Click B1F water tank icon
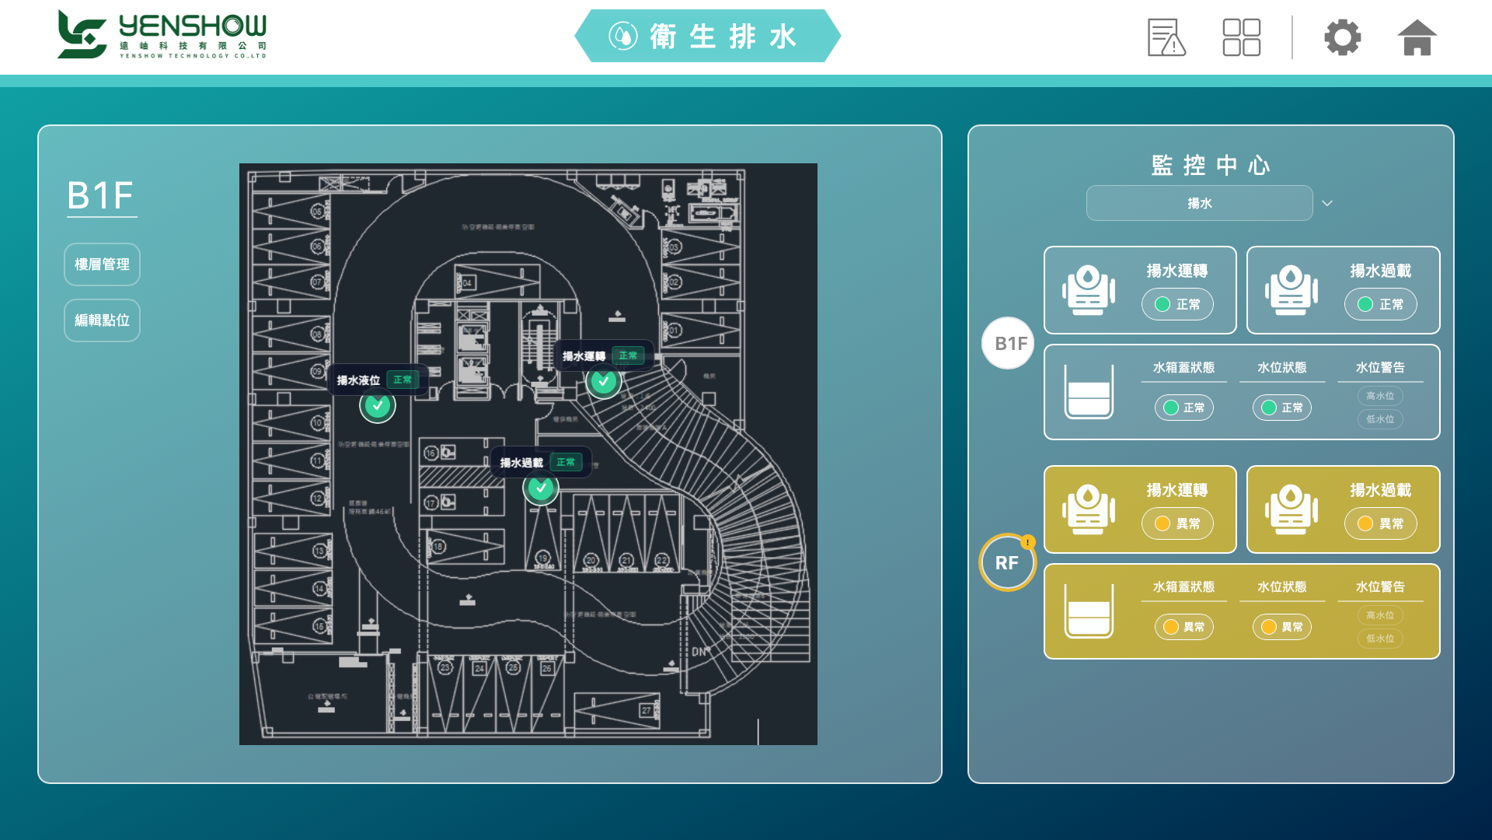 (1089, 392)
